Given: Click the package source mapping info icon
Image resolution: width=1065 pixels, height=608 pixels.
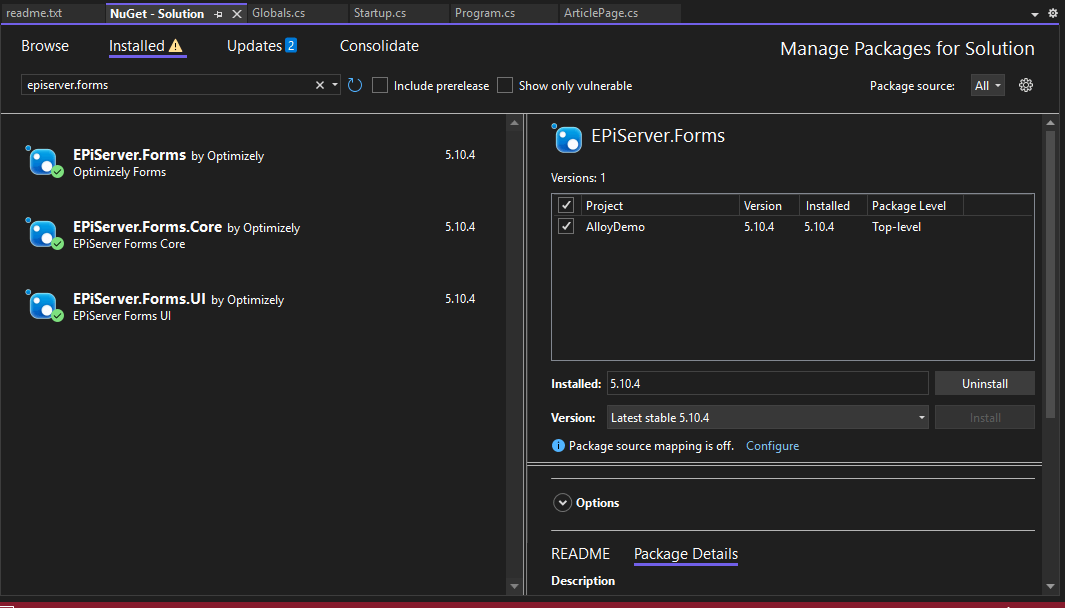Looking at the screenshot, I should (558, 446).
